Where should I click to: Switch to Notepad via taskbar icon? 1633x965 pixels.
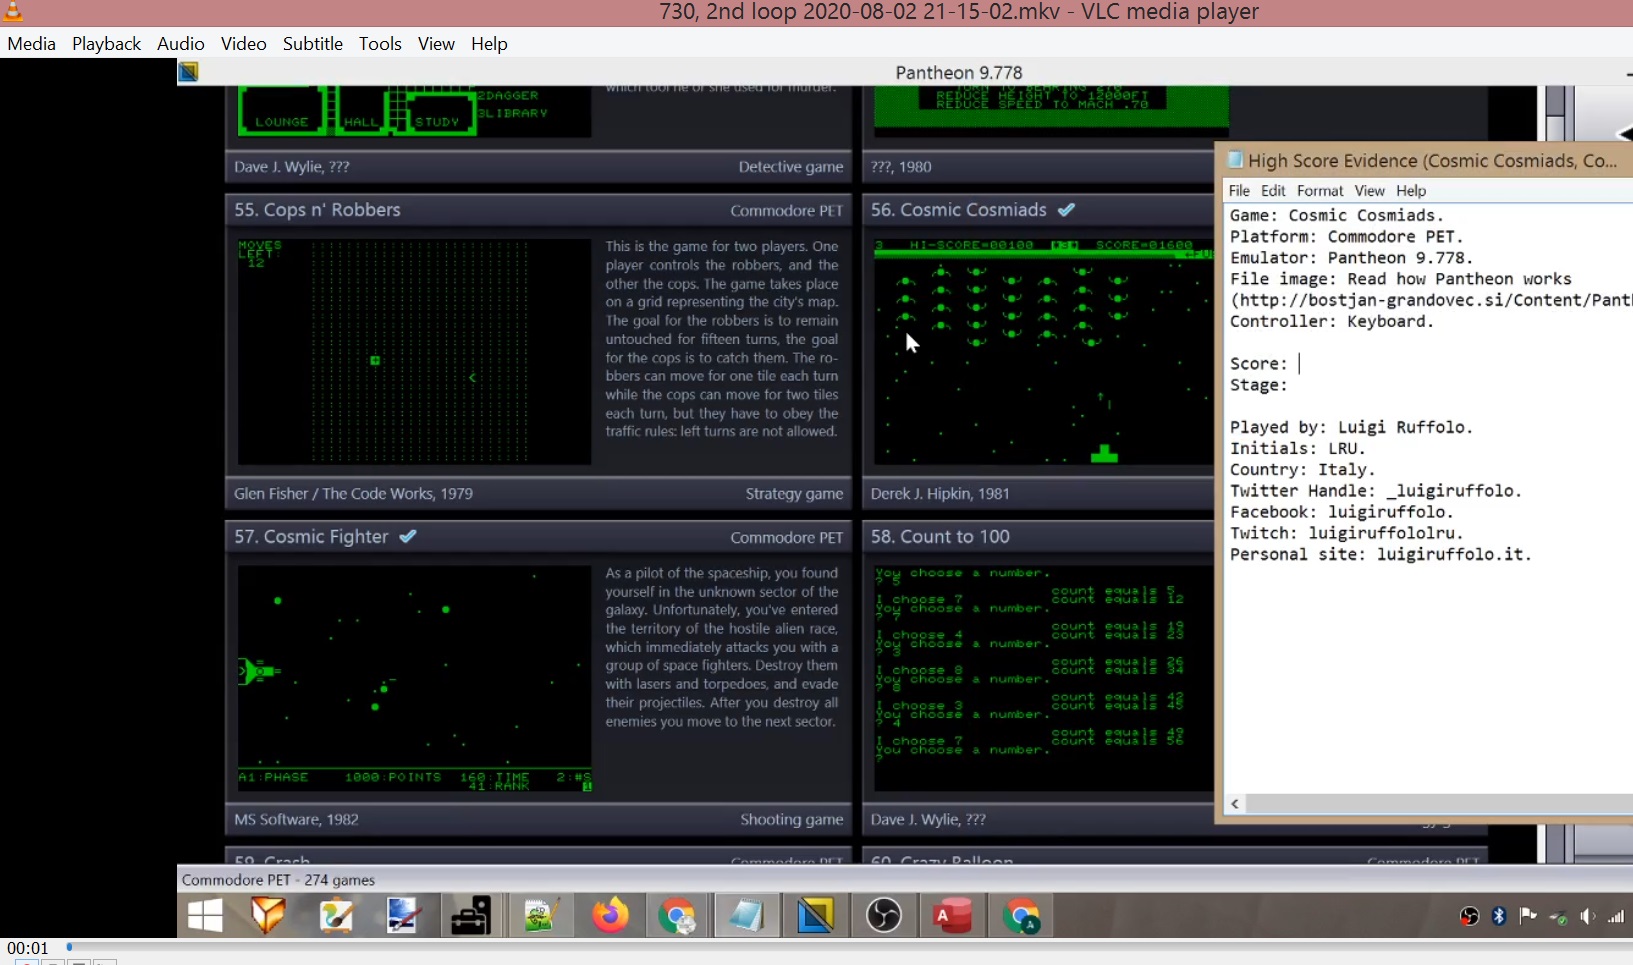(x=746, y=915)
